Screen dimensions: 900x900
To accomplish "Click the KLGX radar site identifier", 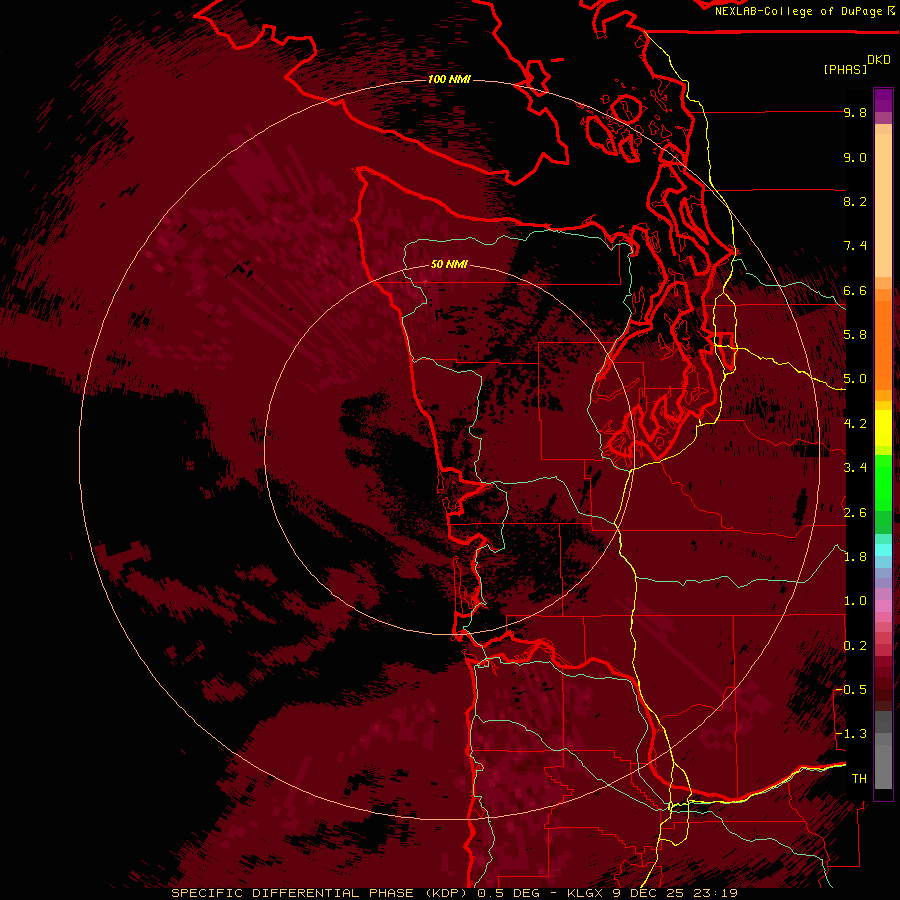I will tap(585, 893).
